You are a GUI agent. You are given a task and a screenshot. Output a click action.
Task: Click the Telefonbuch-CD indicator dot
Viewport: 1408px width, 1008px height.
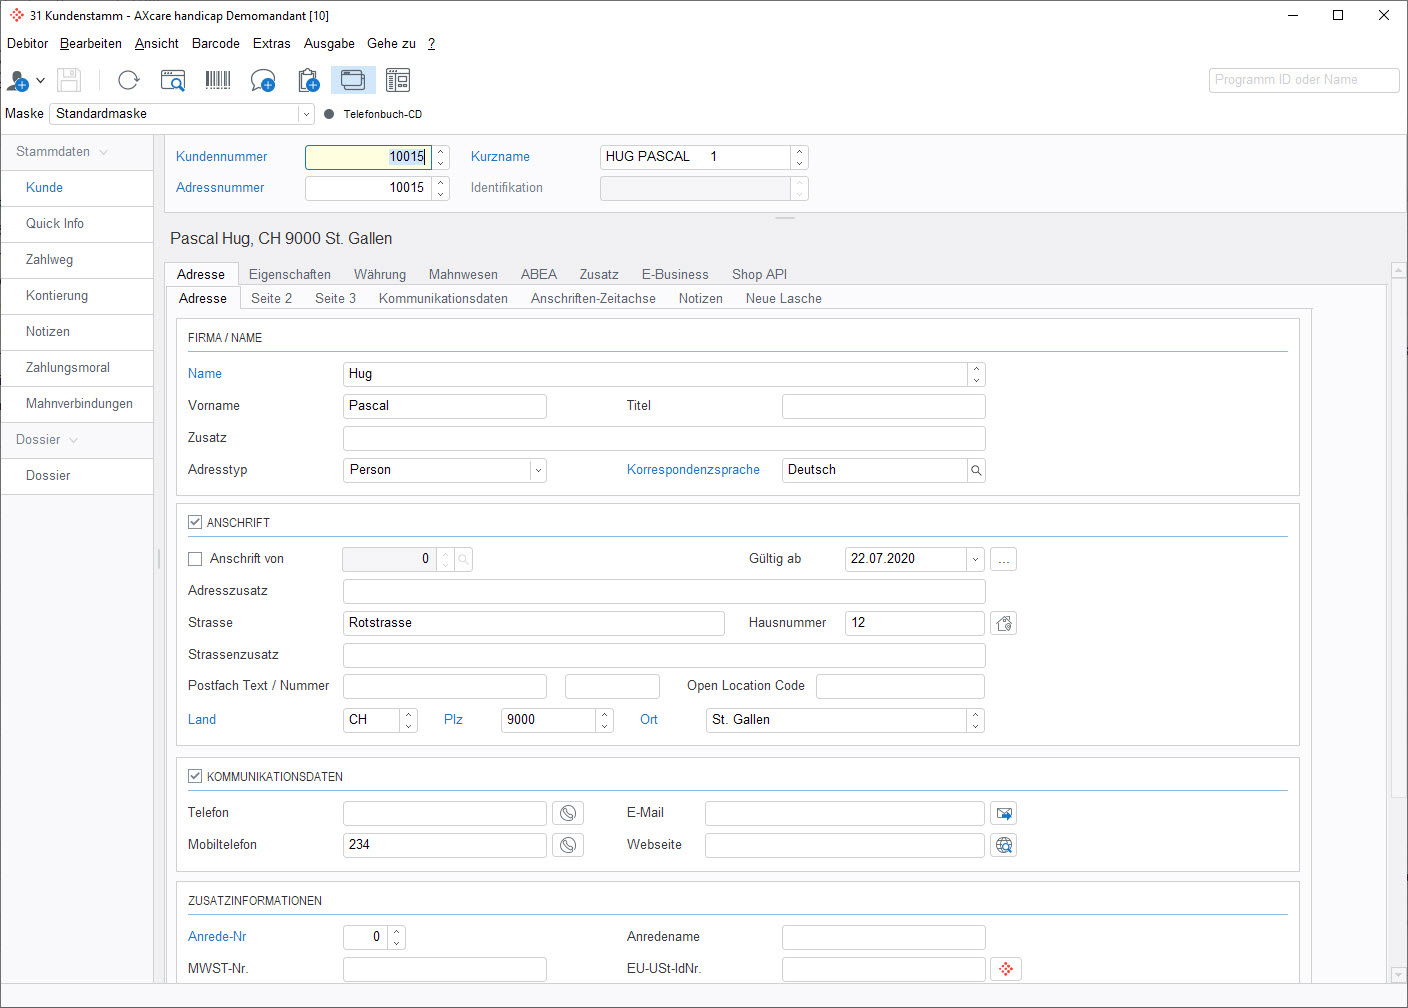point(329,114)
